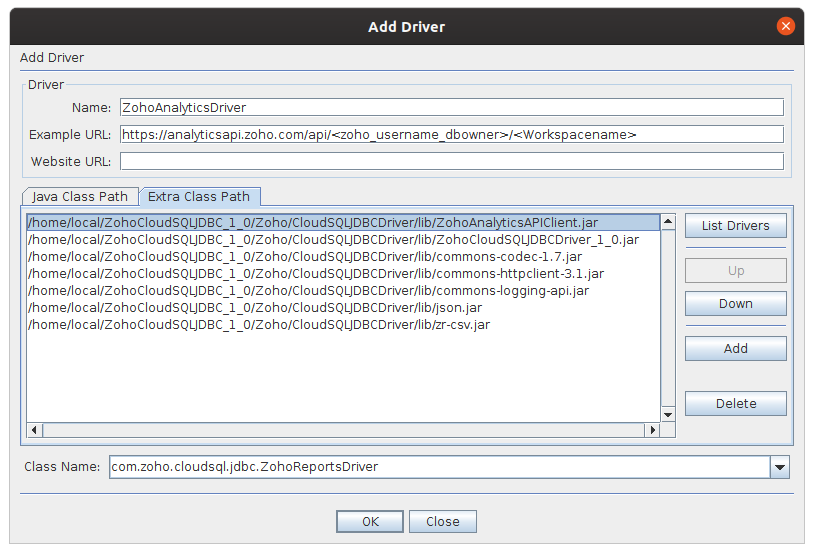Screen dimensions: 814x553
Task: Move the selected jar Down
Action: (735, 304)
